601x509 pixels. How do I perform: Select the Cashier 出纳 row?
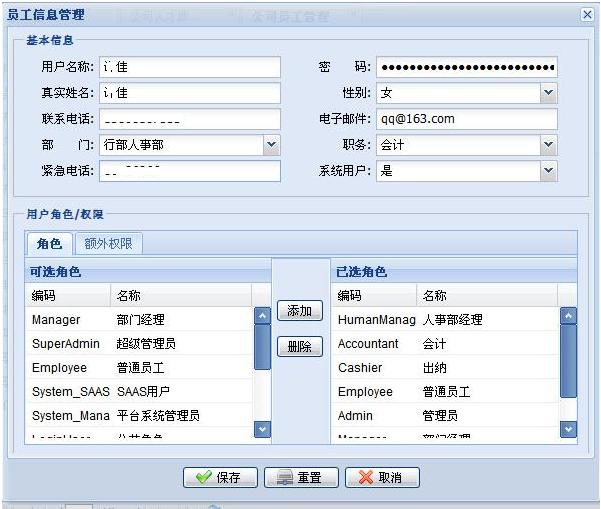coord(445,368)
